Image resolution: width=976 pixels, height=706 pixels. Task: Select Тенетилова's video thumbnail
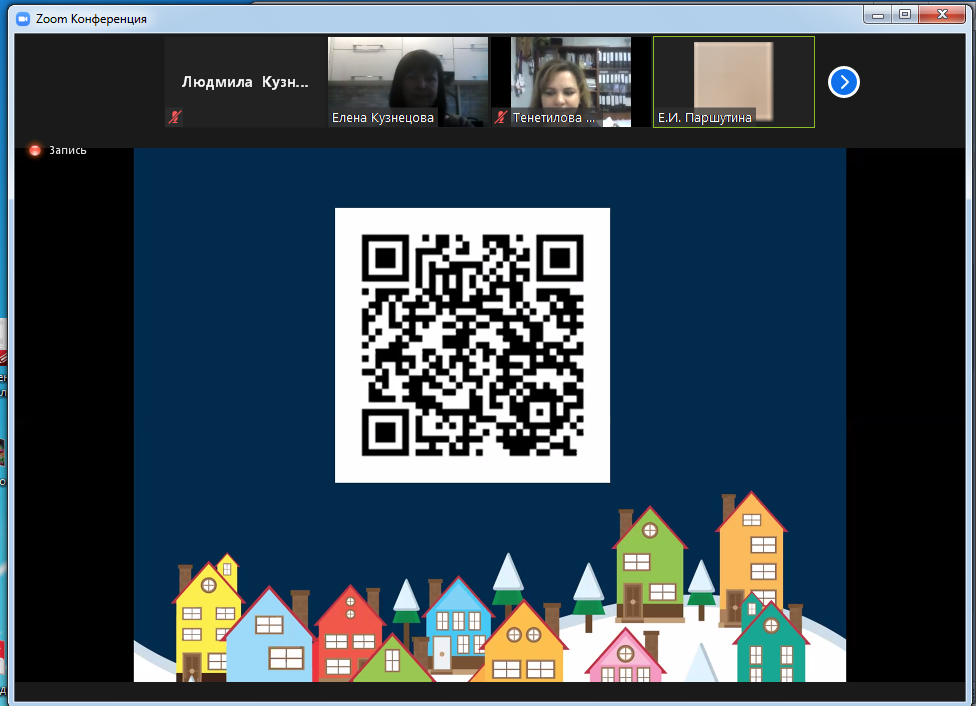(x=571, y=75)
